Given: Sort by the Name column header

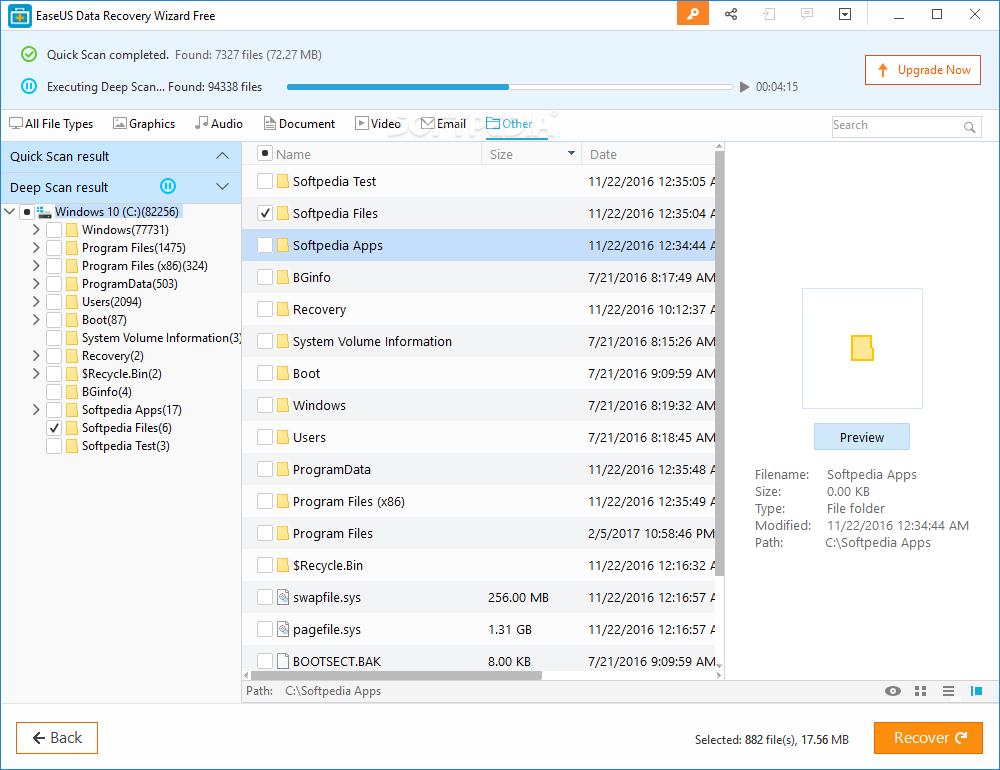Looking at the screenshot, I should 293,154.
